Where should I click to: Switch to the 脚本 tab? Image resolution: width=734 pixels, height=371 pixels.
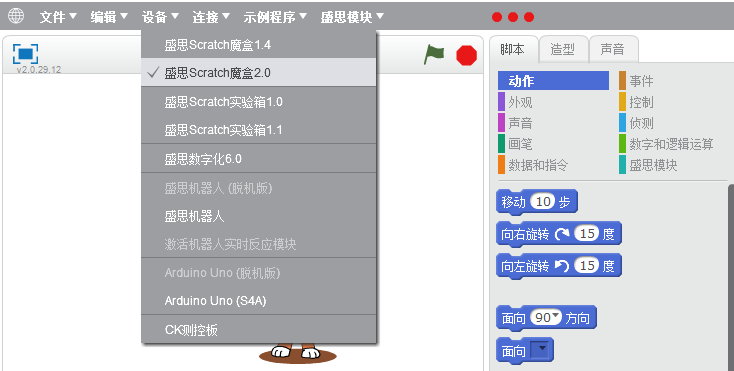[x=513, y=49]
